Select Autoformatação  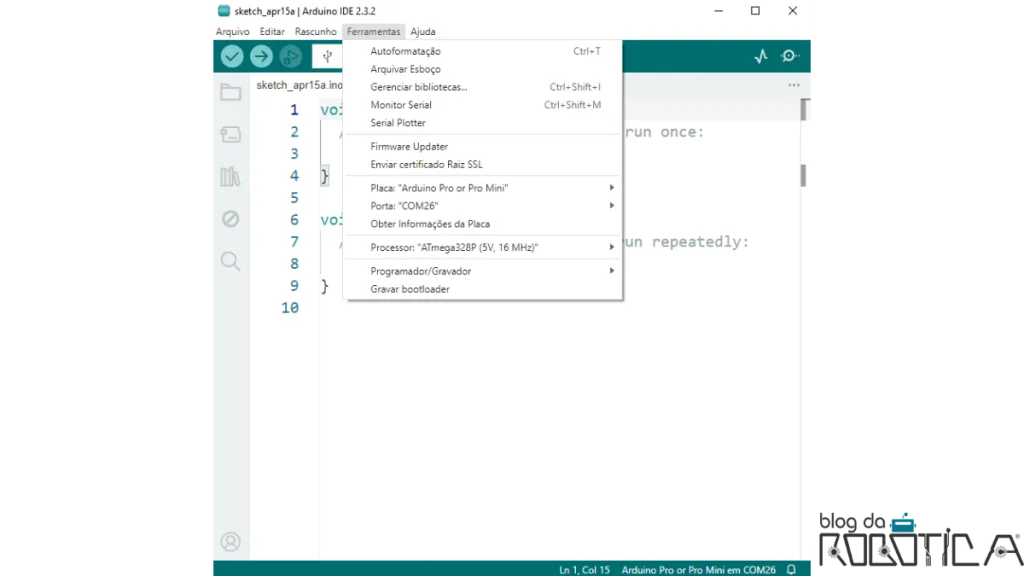(x=483, y=51)
